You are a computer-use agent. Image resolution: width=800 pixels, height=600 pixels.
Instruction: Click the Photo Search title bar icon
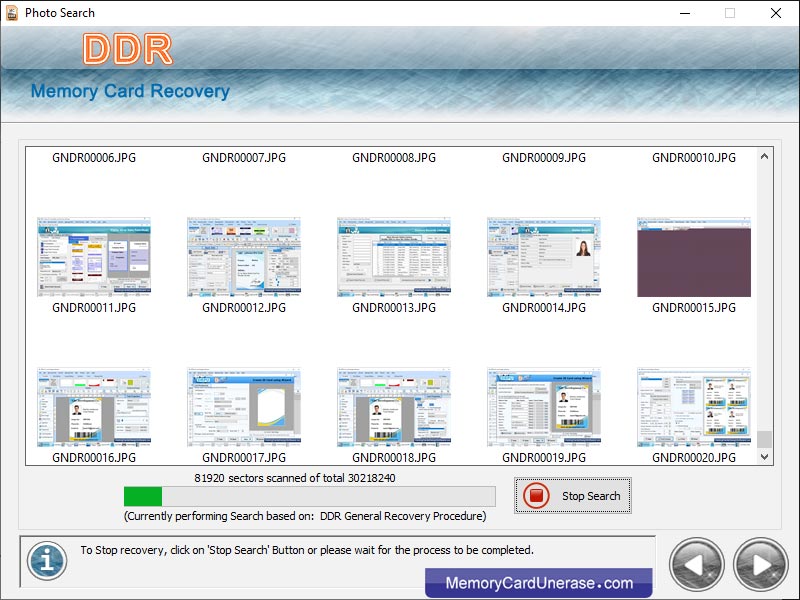pyautogui.click(x=12, y=13)
